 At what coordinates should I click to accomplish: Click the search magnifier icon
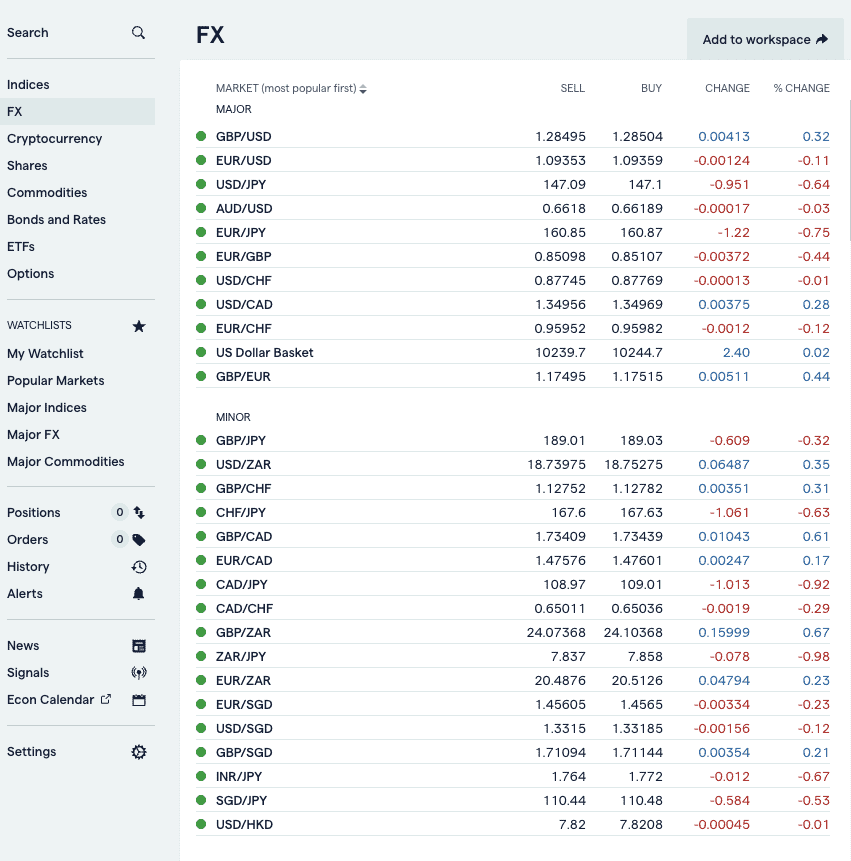point(138,33)
